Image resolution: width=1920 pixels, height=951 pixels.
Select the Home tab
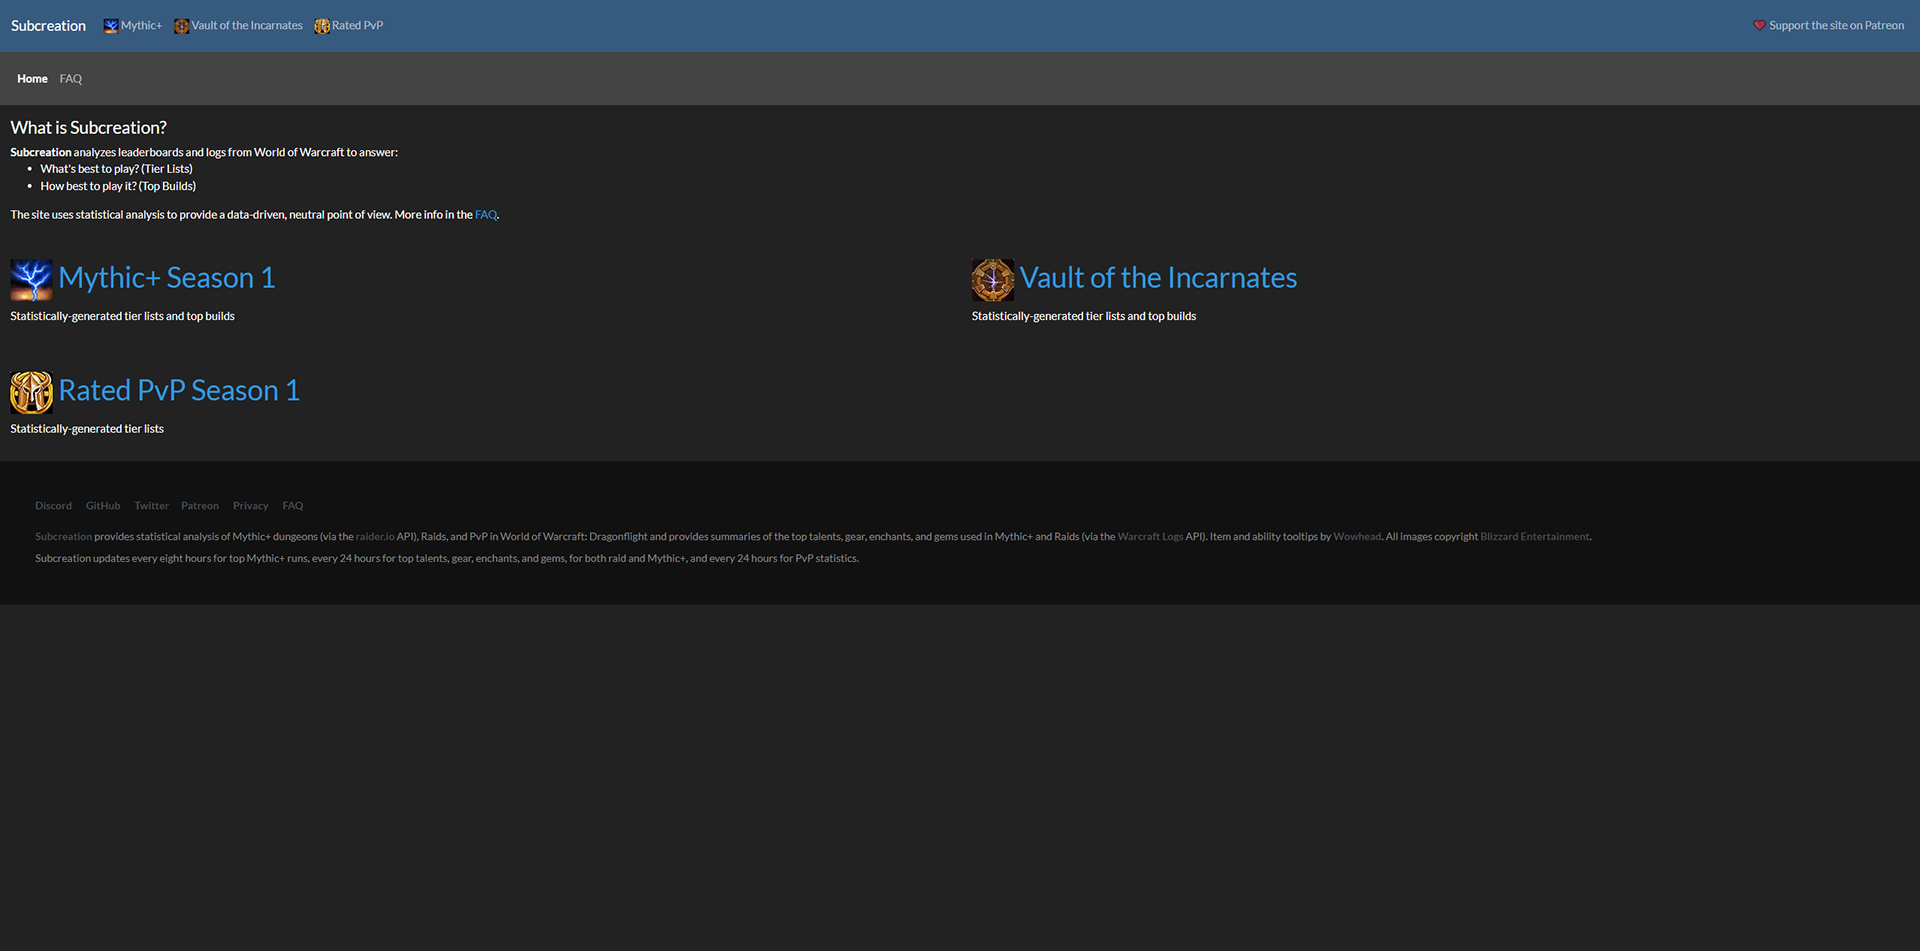(x=32, y=79)
